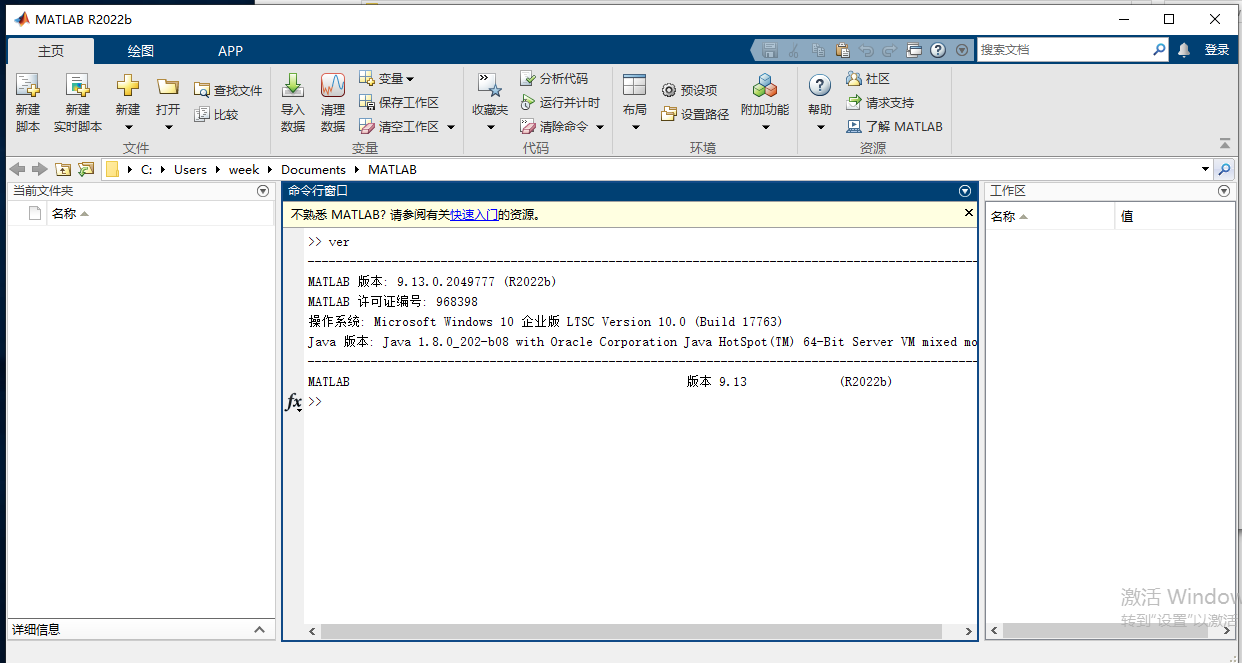Click the 导入数据 import data icon
The height and width of the screenshot is (663, 1242).
[293, 86]
